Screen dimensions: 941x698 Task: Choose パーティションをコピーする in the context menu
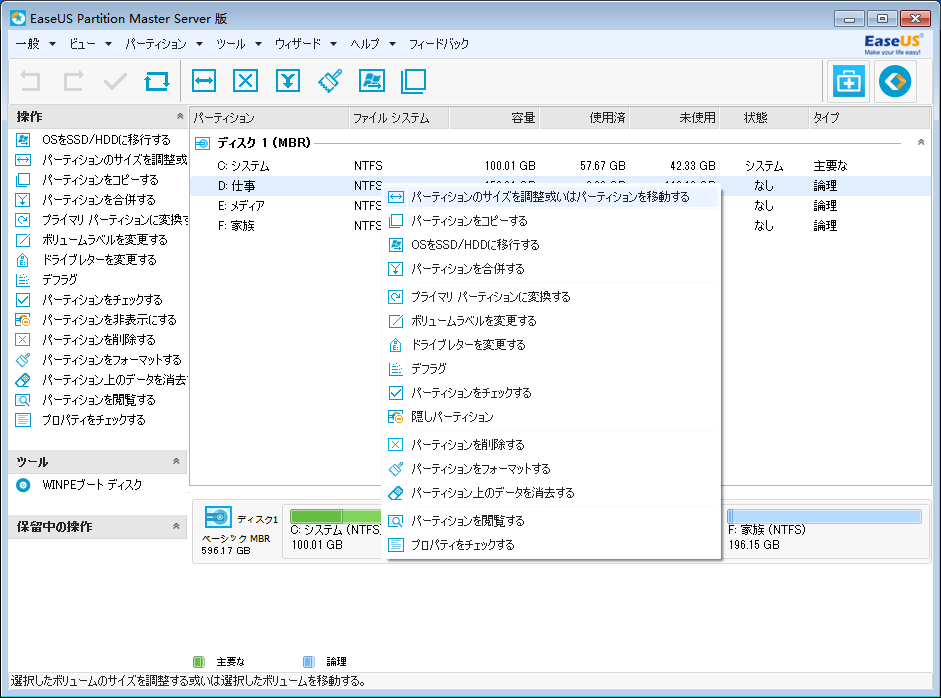pos(551,221)
